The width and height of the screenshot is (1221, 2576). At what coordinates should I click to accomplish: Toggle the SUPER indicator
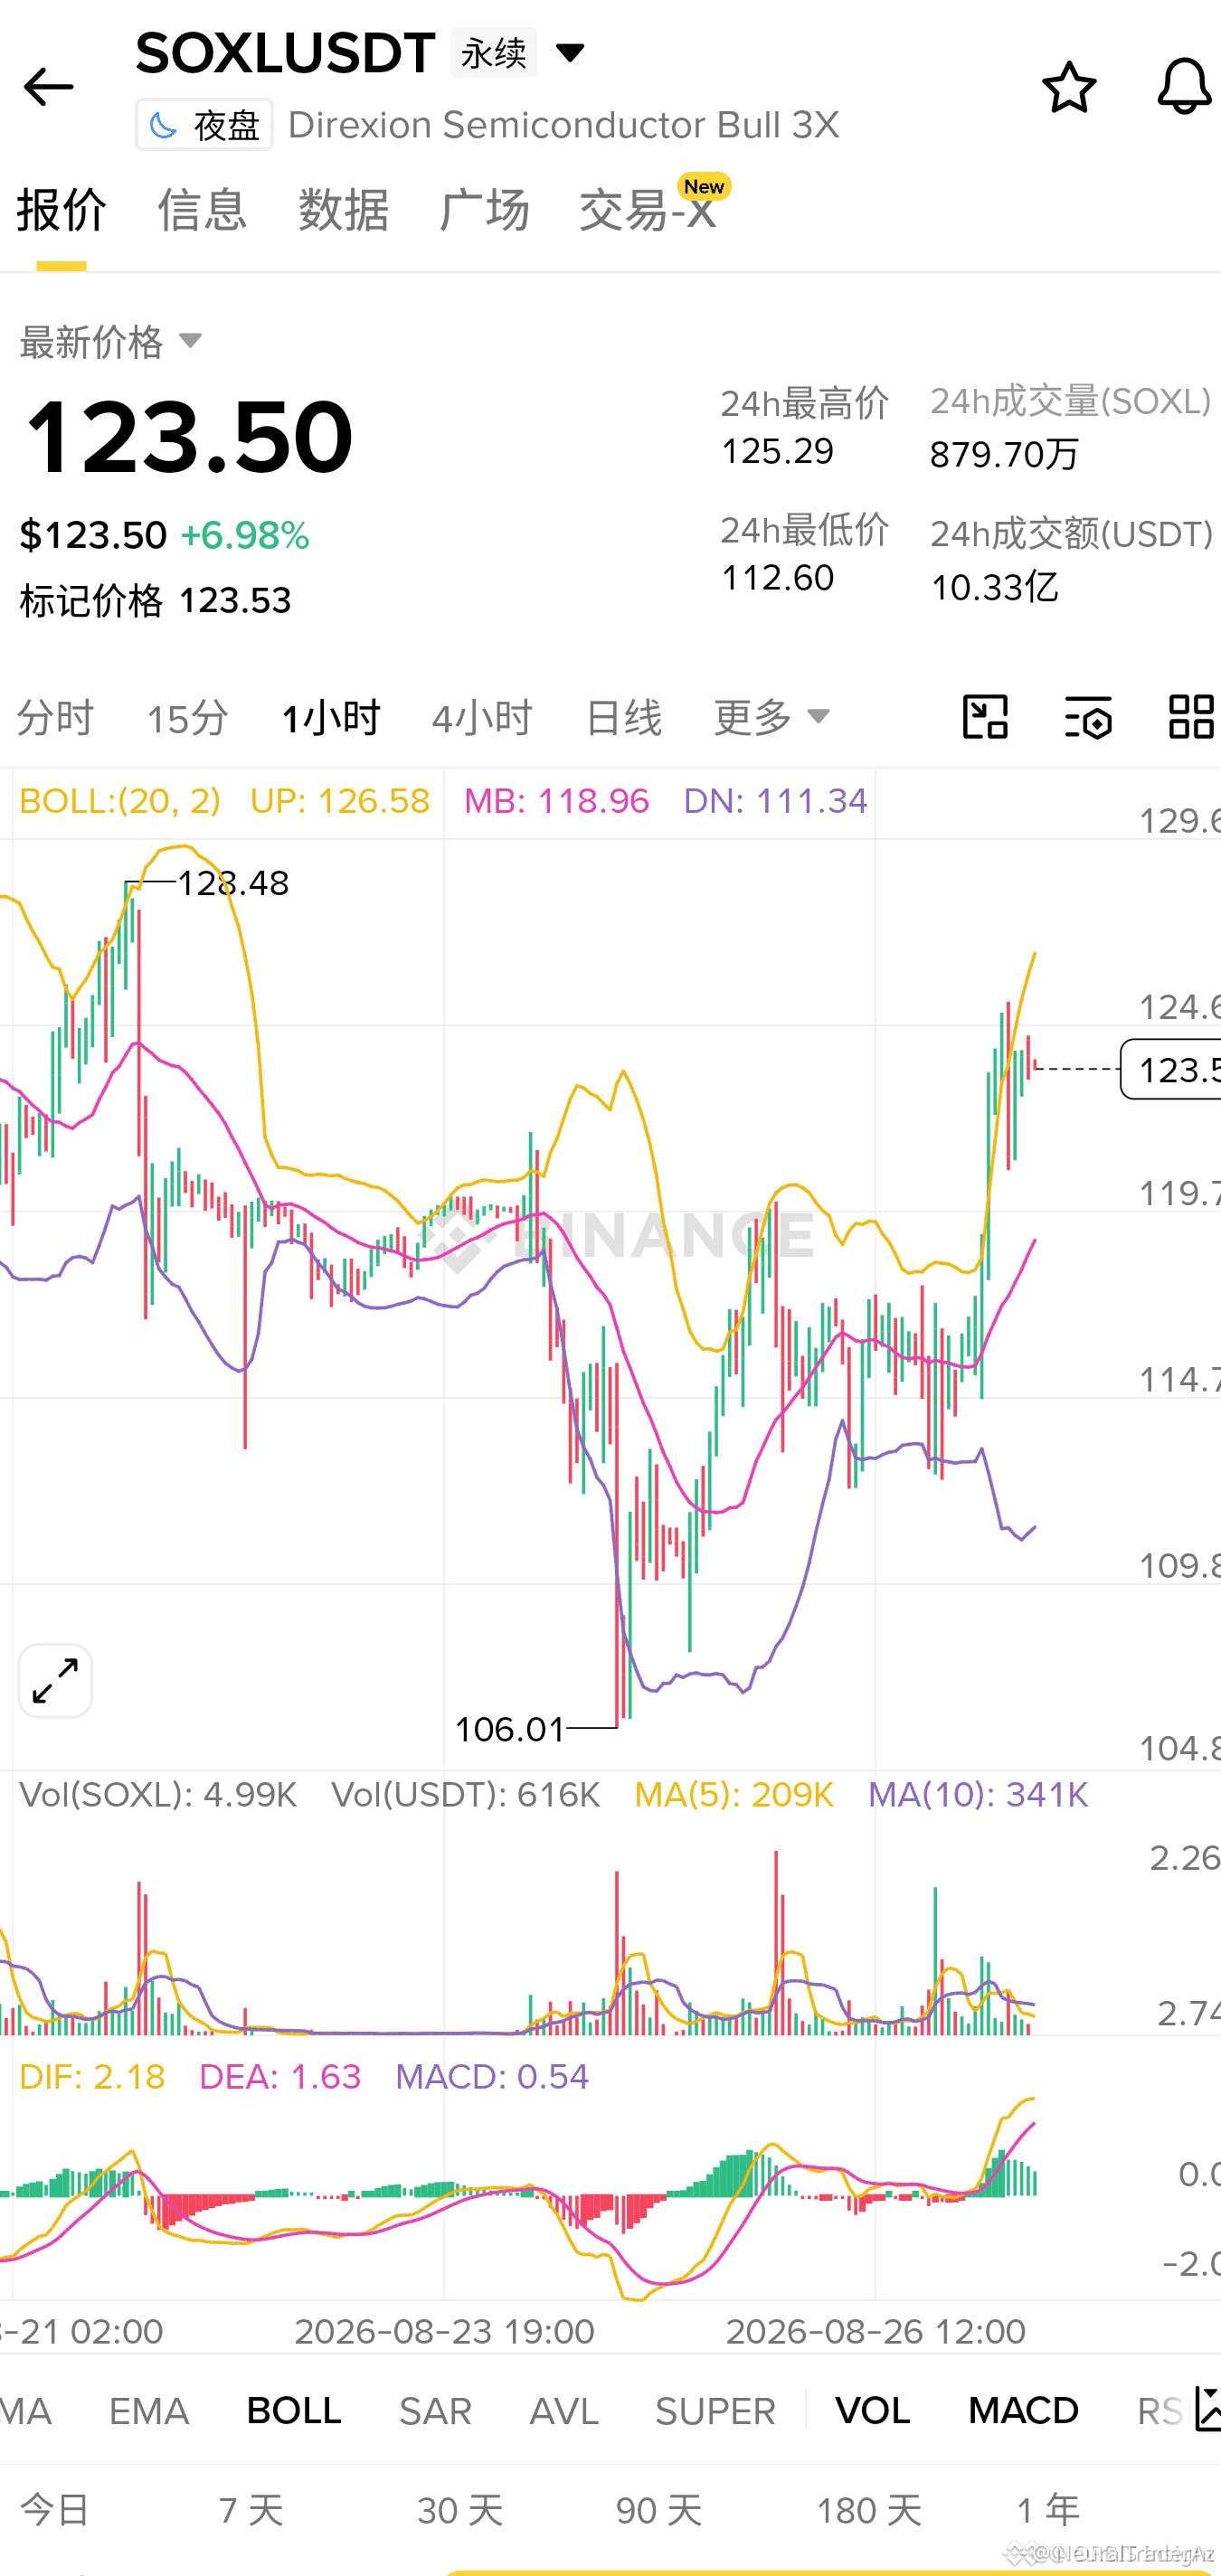(x=715, y=2411)
